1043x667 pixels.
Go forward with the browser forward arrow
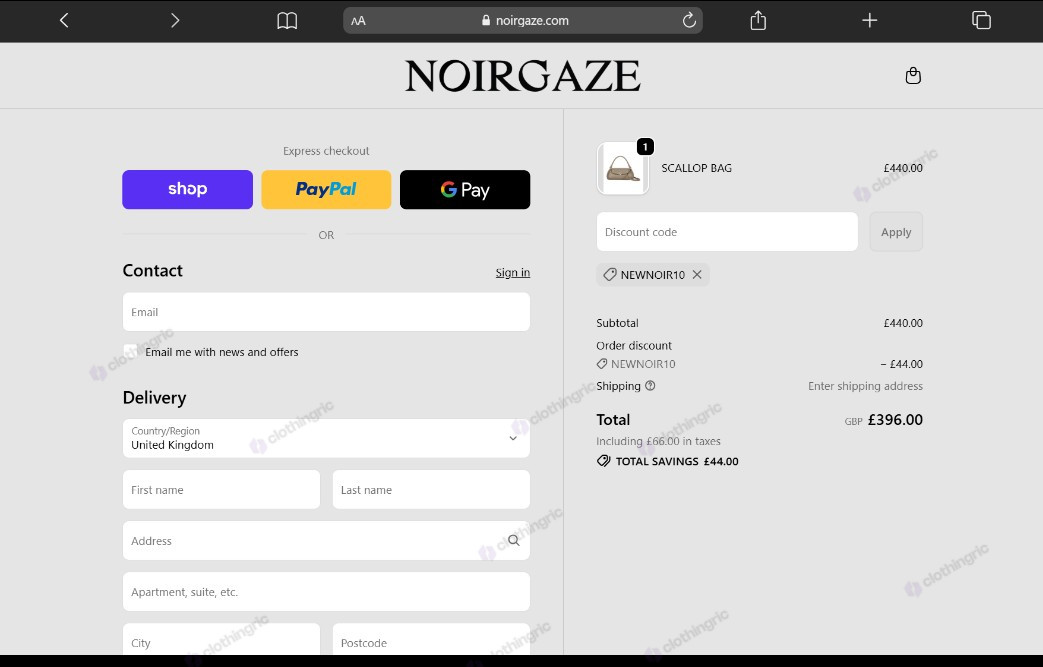pos(175,21)
